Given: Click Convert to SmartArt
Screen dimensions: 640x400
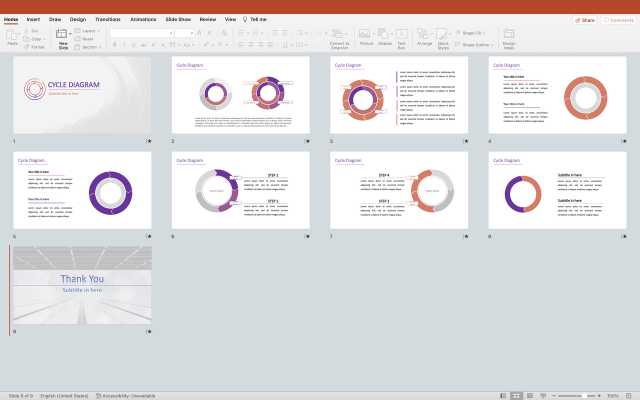Looking at the screenshot, I should tap(340, 36).
